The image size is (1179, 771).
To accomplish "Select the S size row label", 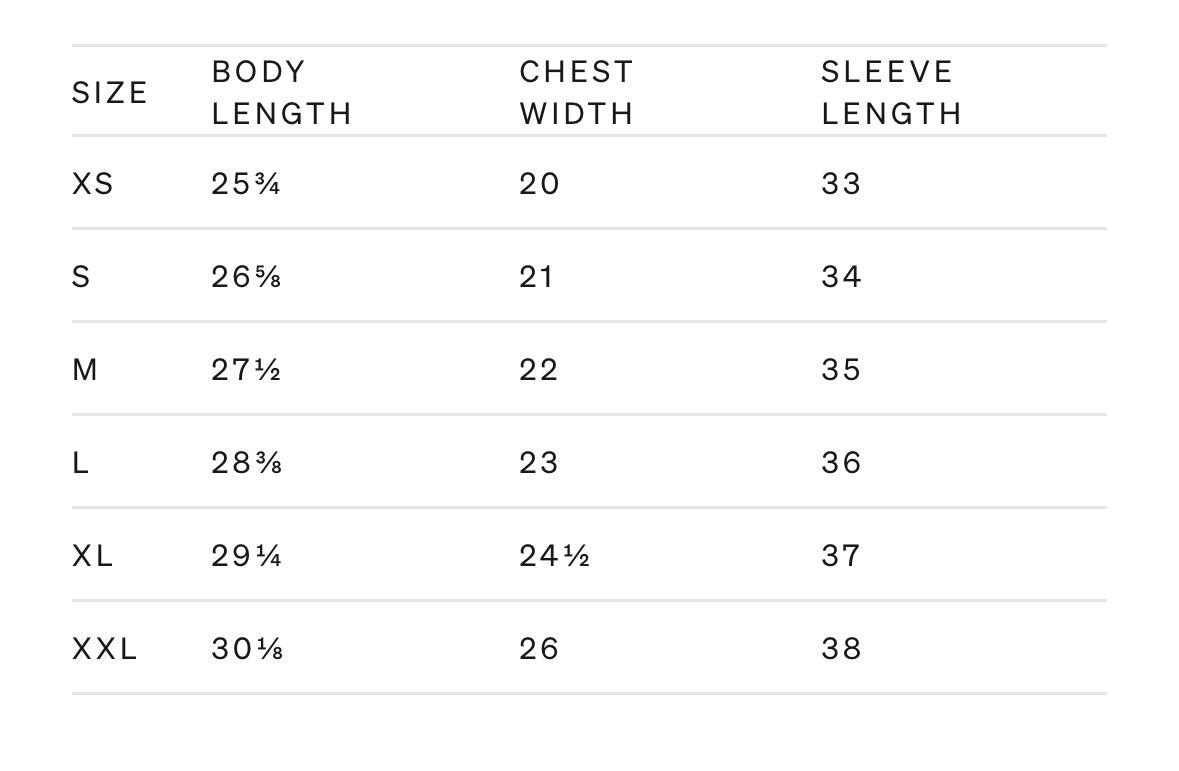I will [x=81, y=277].
